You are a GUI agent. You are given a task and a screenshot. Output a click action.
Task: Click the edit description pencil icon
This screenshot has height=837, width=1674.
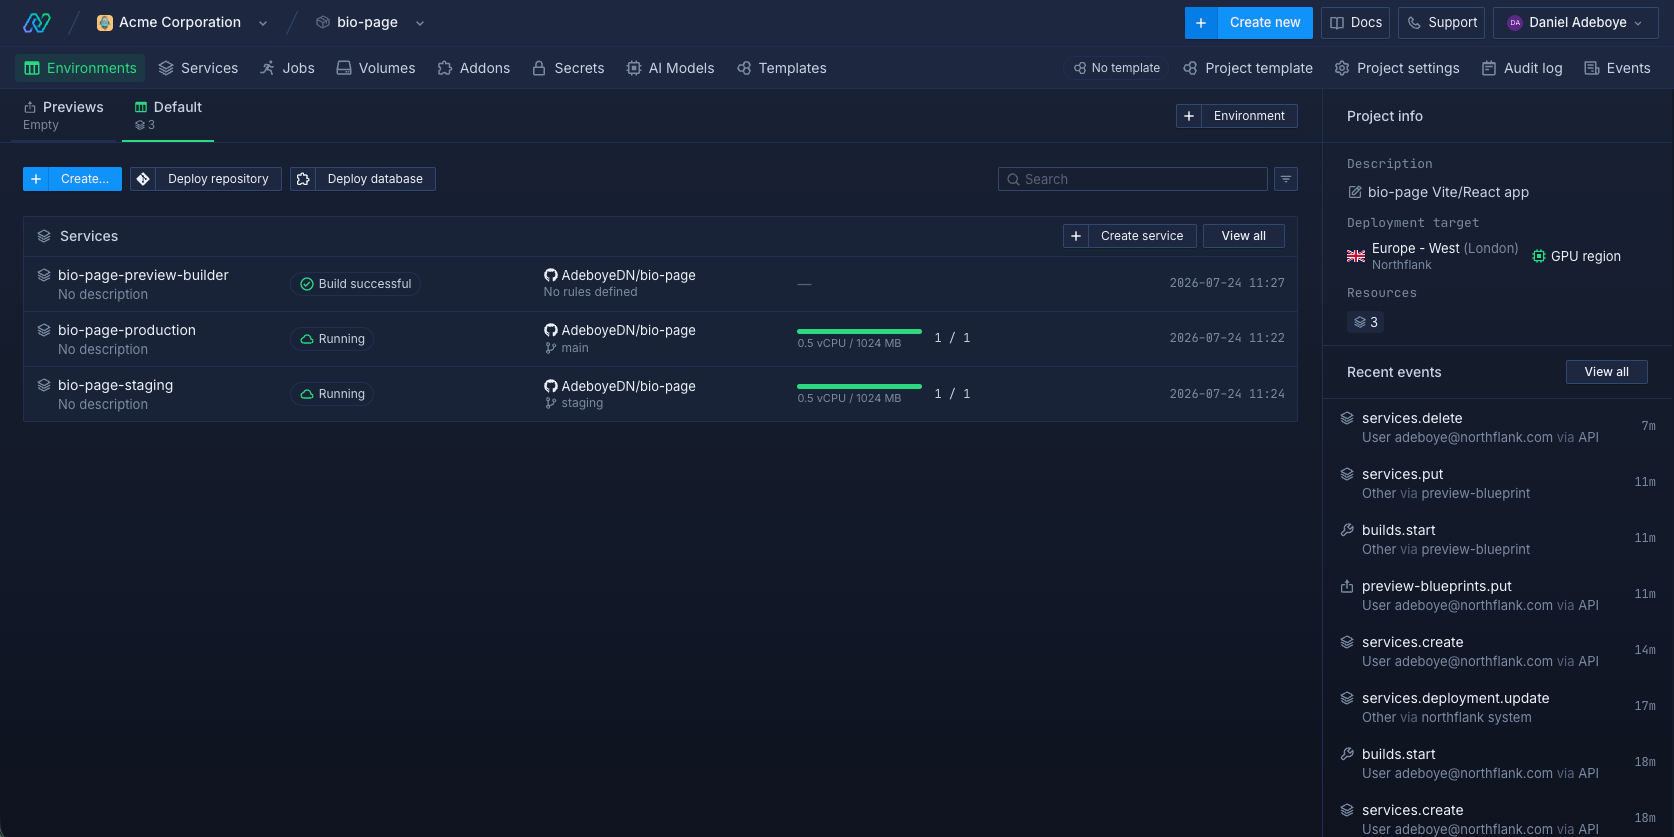(1355, 192)
